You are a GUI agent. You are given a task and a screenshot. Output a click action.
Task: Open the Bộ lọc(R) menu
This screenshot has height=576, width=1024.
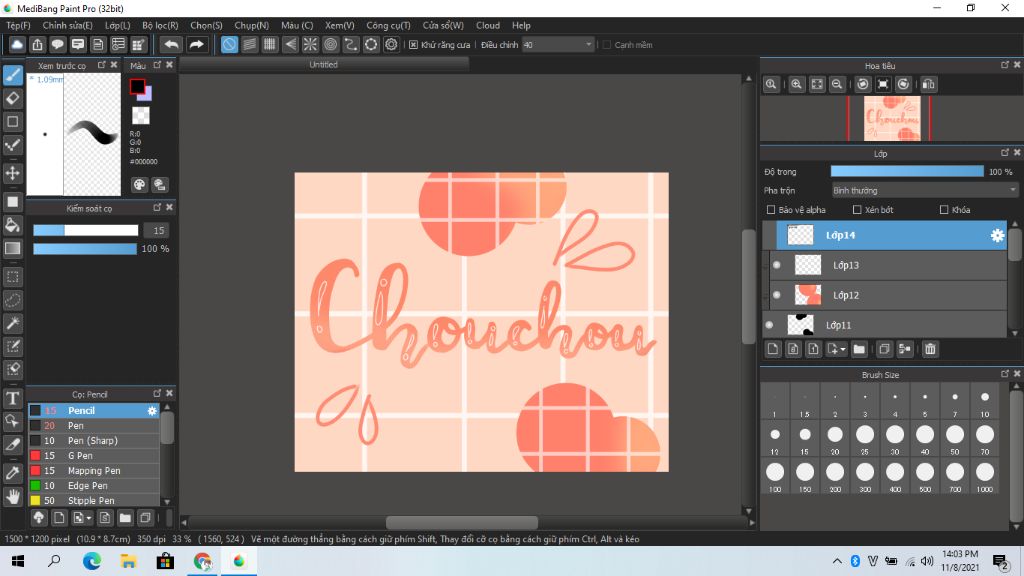tap(160, 25)
